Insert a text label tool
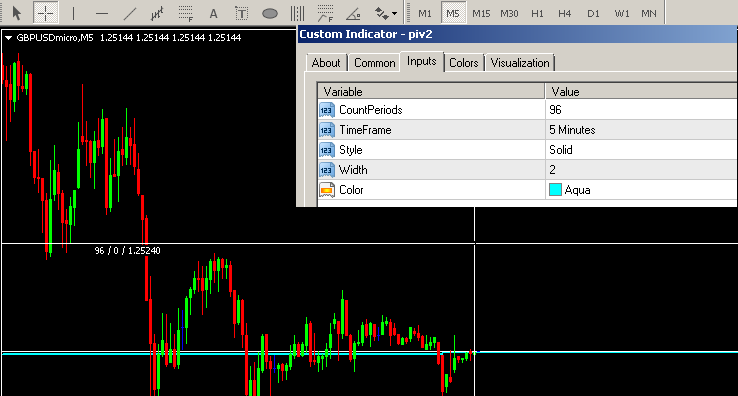The image size is (738, 396). coord(241,13)
